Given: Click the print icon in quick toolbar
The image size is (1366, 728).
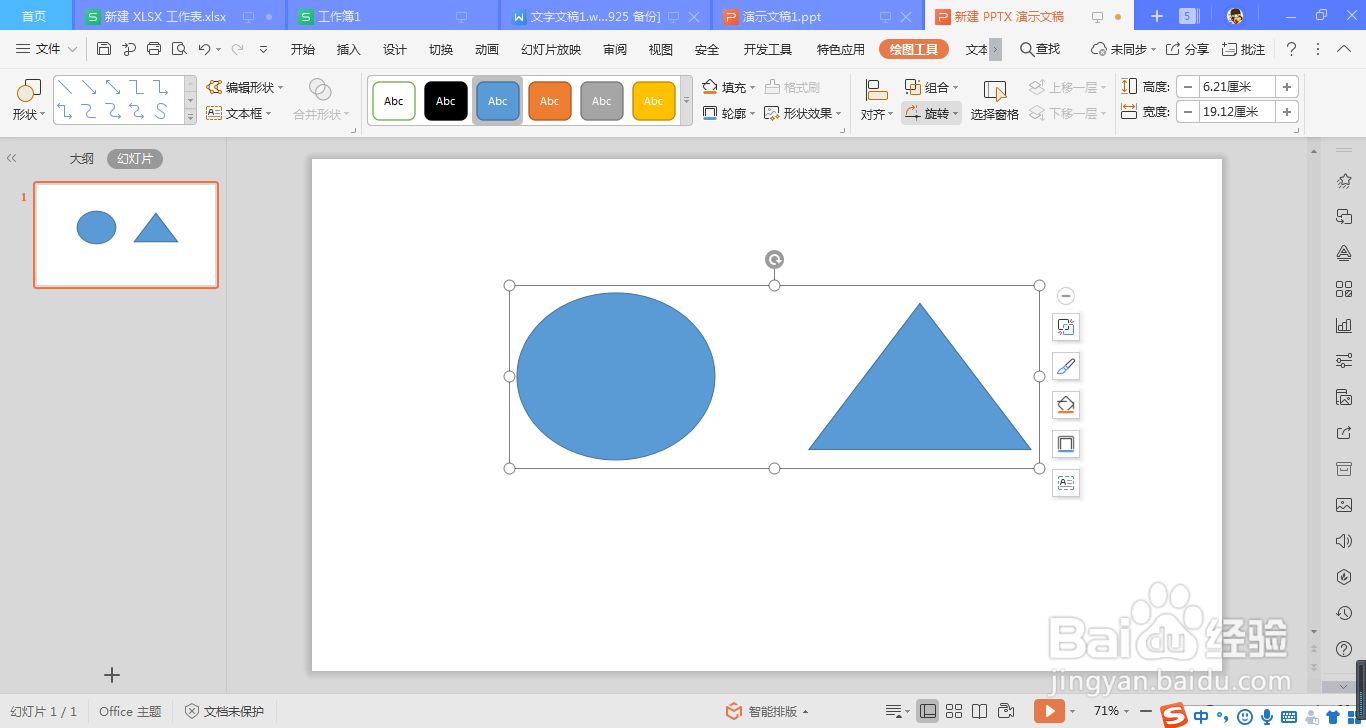Looking at the screenshot, I should click(x=154, y=49).
